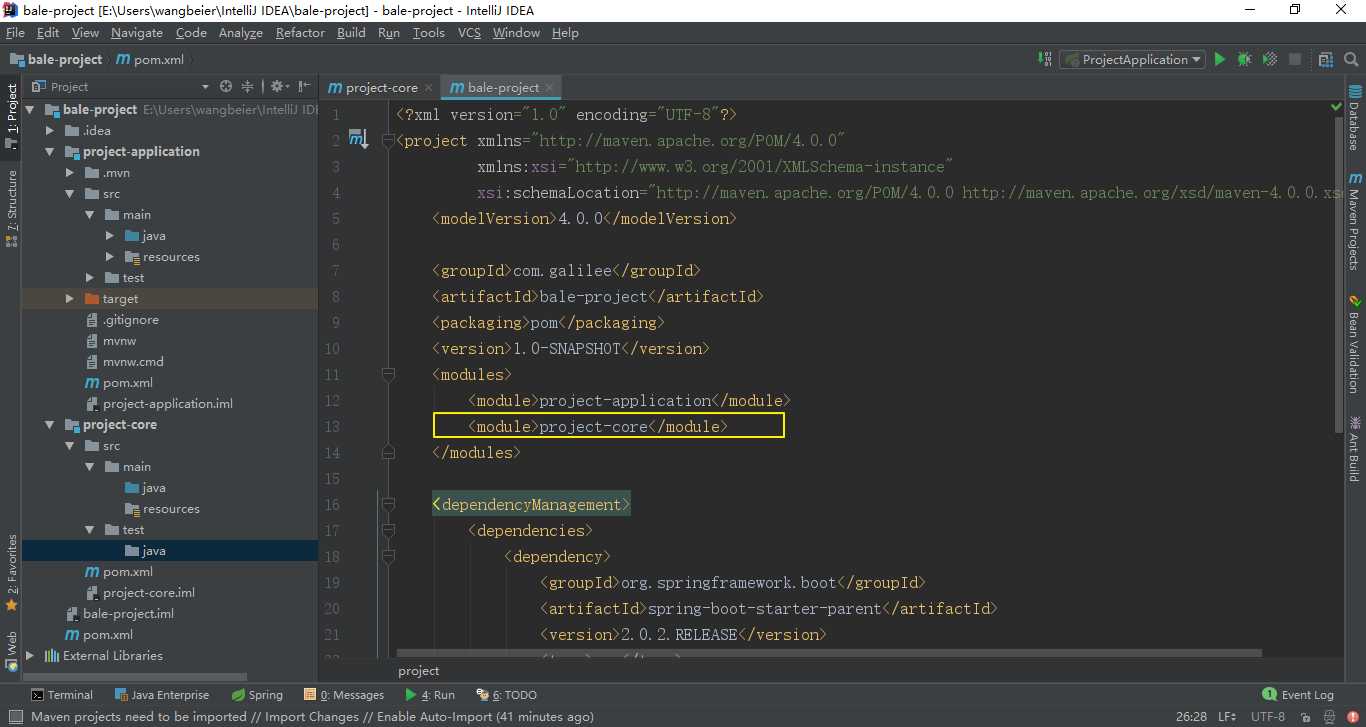Close the project-core editor tab
Screen dimensions: 1366x727
428,87
